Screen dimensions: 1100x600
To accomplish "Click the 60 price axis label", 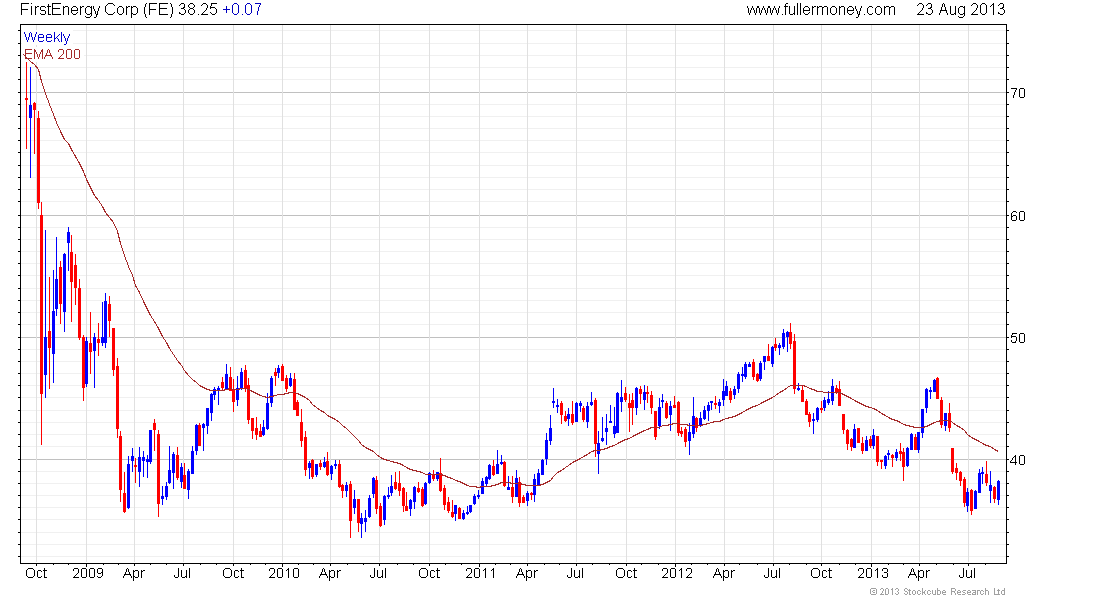I will (x=1018, y=216).
